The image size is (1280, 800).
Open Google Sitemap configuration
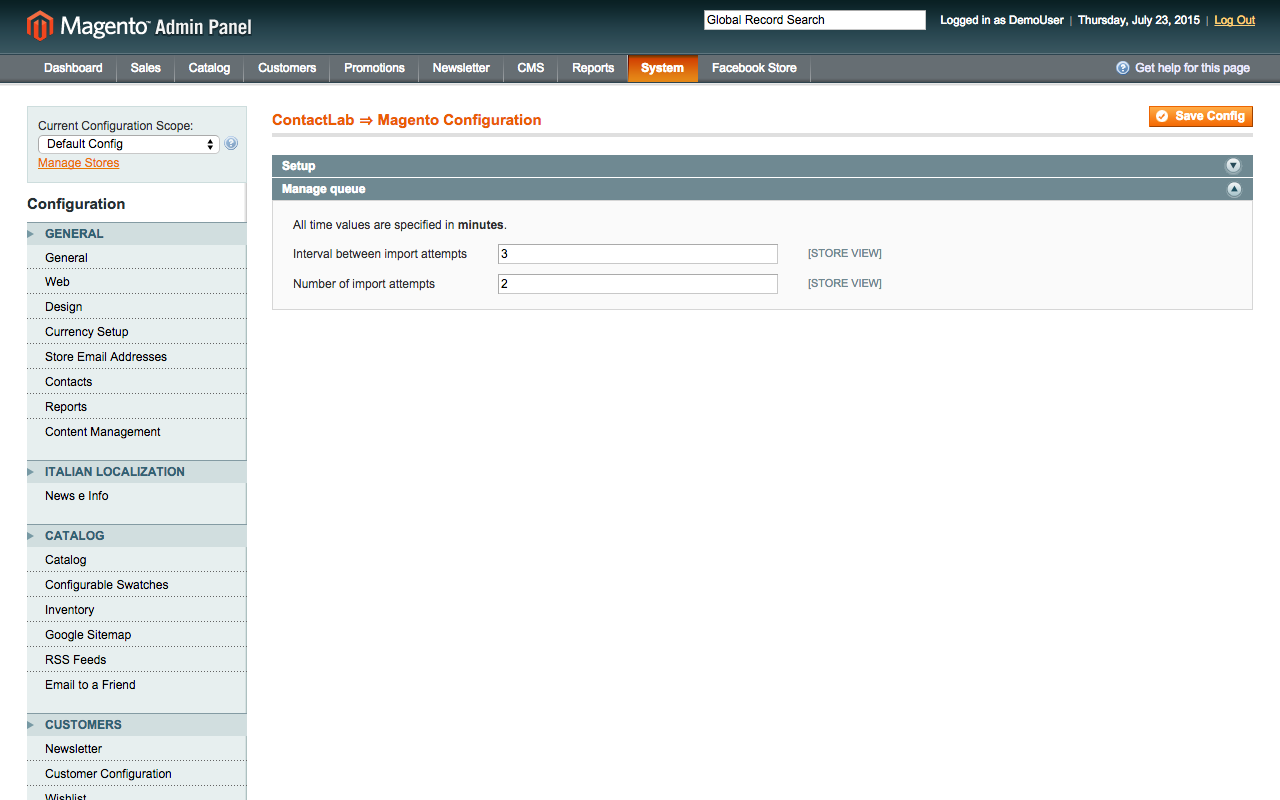pos(136,635)
